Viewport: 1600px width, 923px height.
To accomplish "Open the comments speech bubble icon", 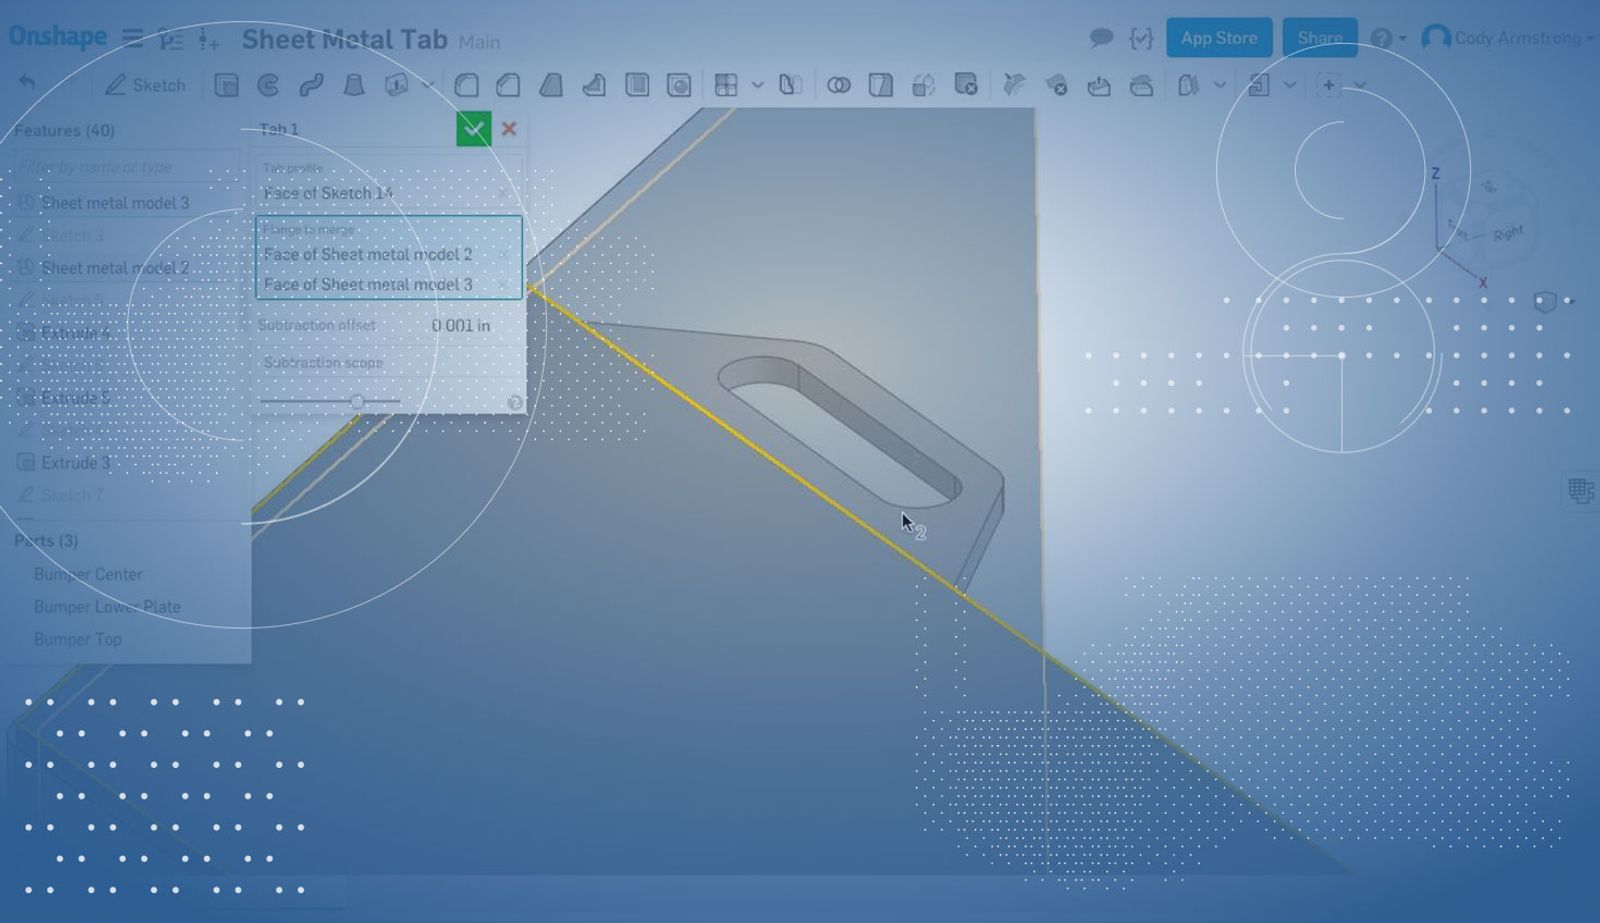I will point(1101,39).
